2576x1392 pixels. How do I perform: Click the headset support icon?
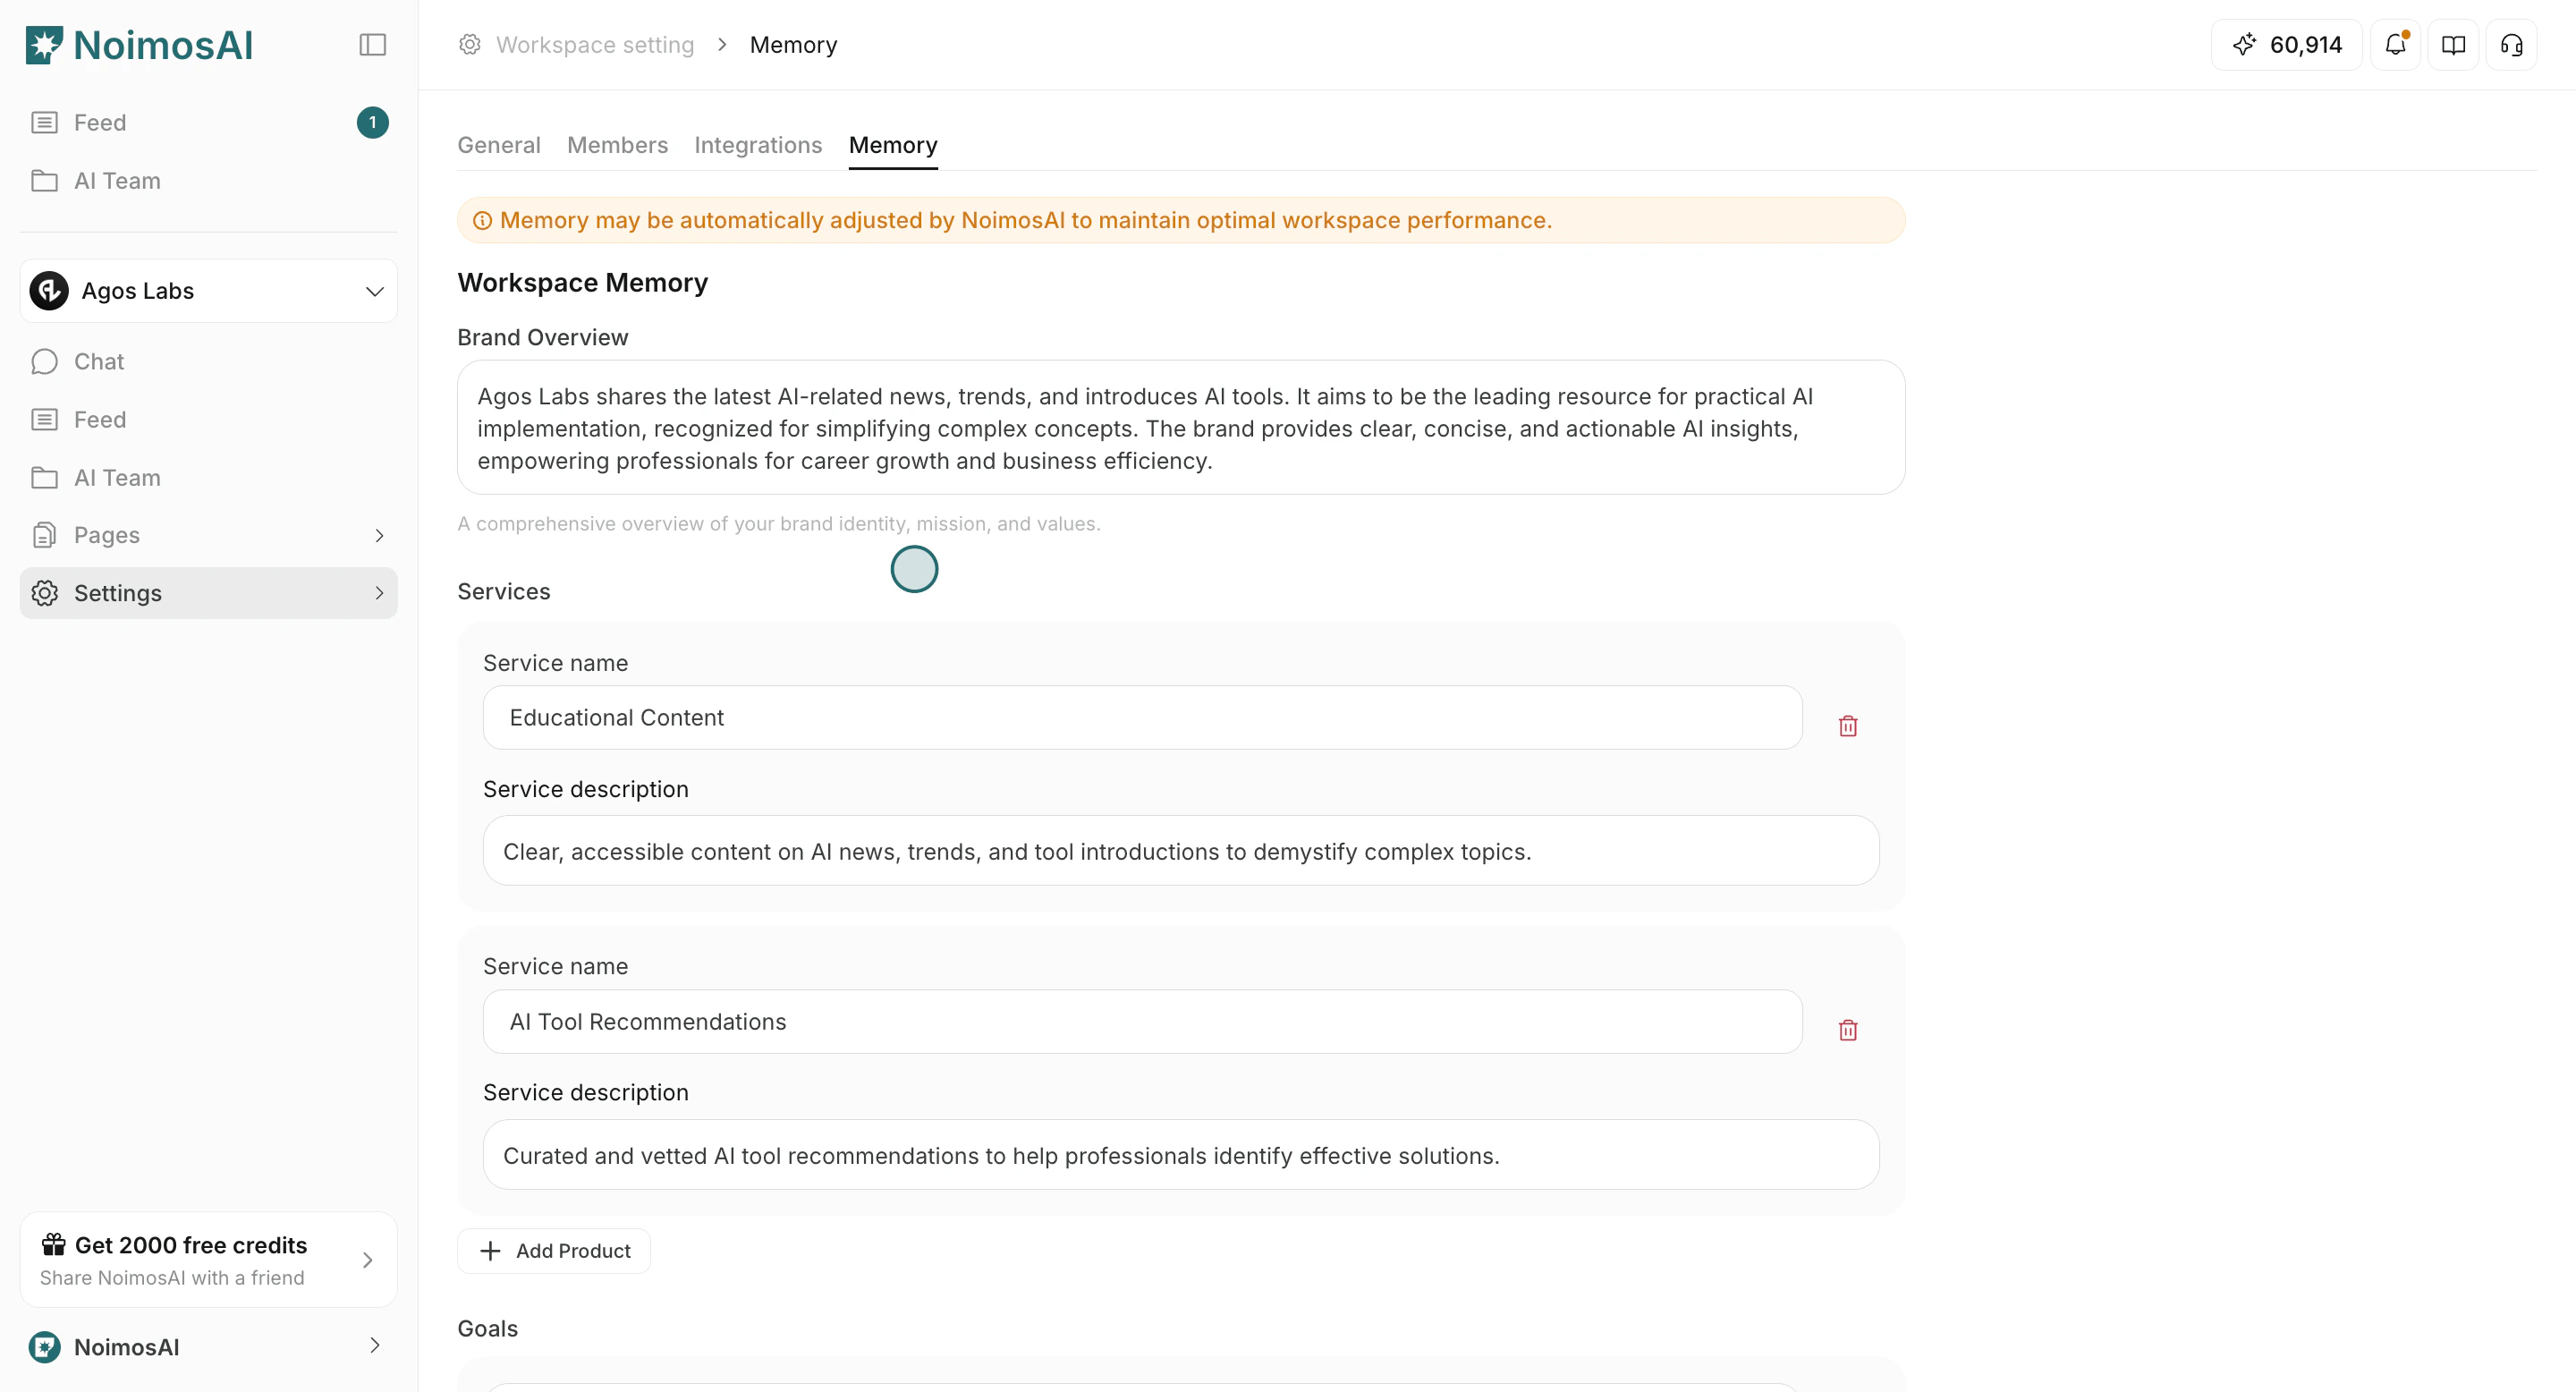pyautogui.click(x=2511, y=44)
